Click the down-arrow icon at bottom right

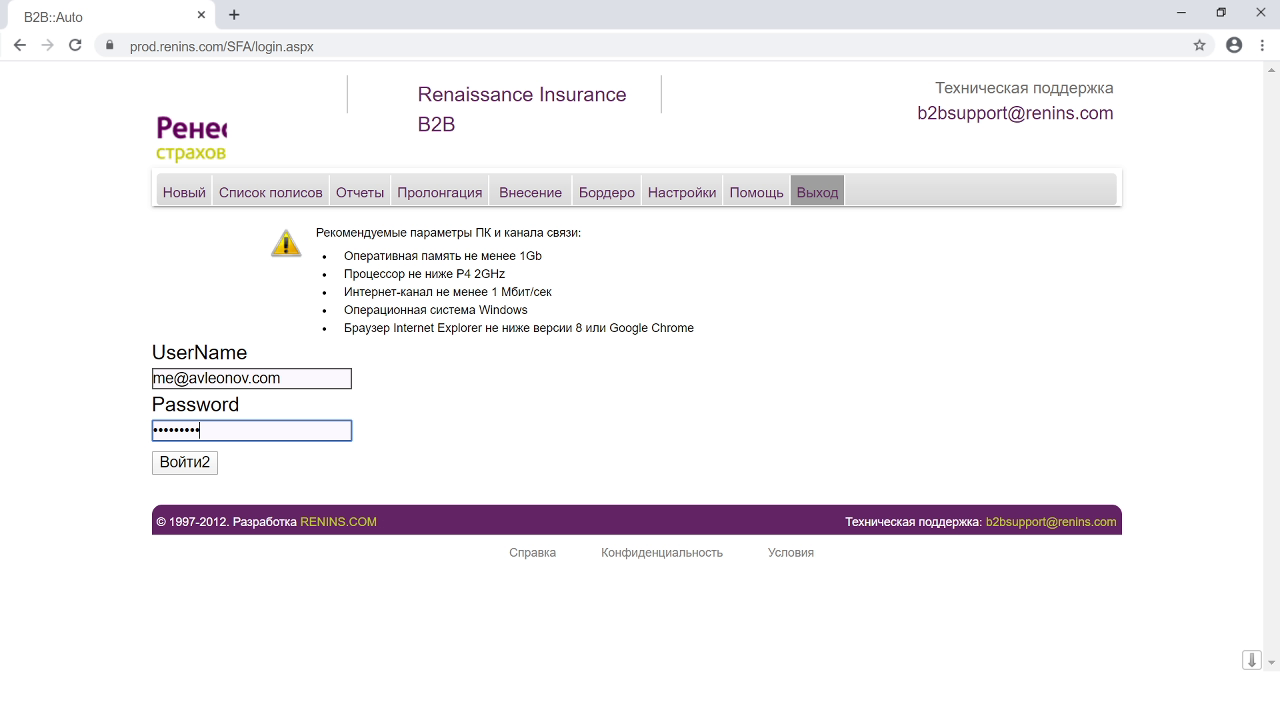1251,660
